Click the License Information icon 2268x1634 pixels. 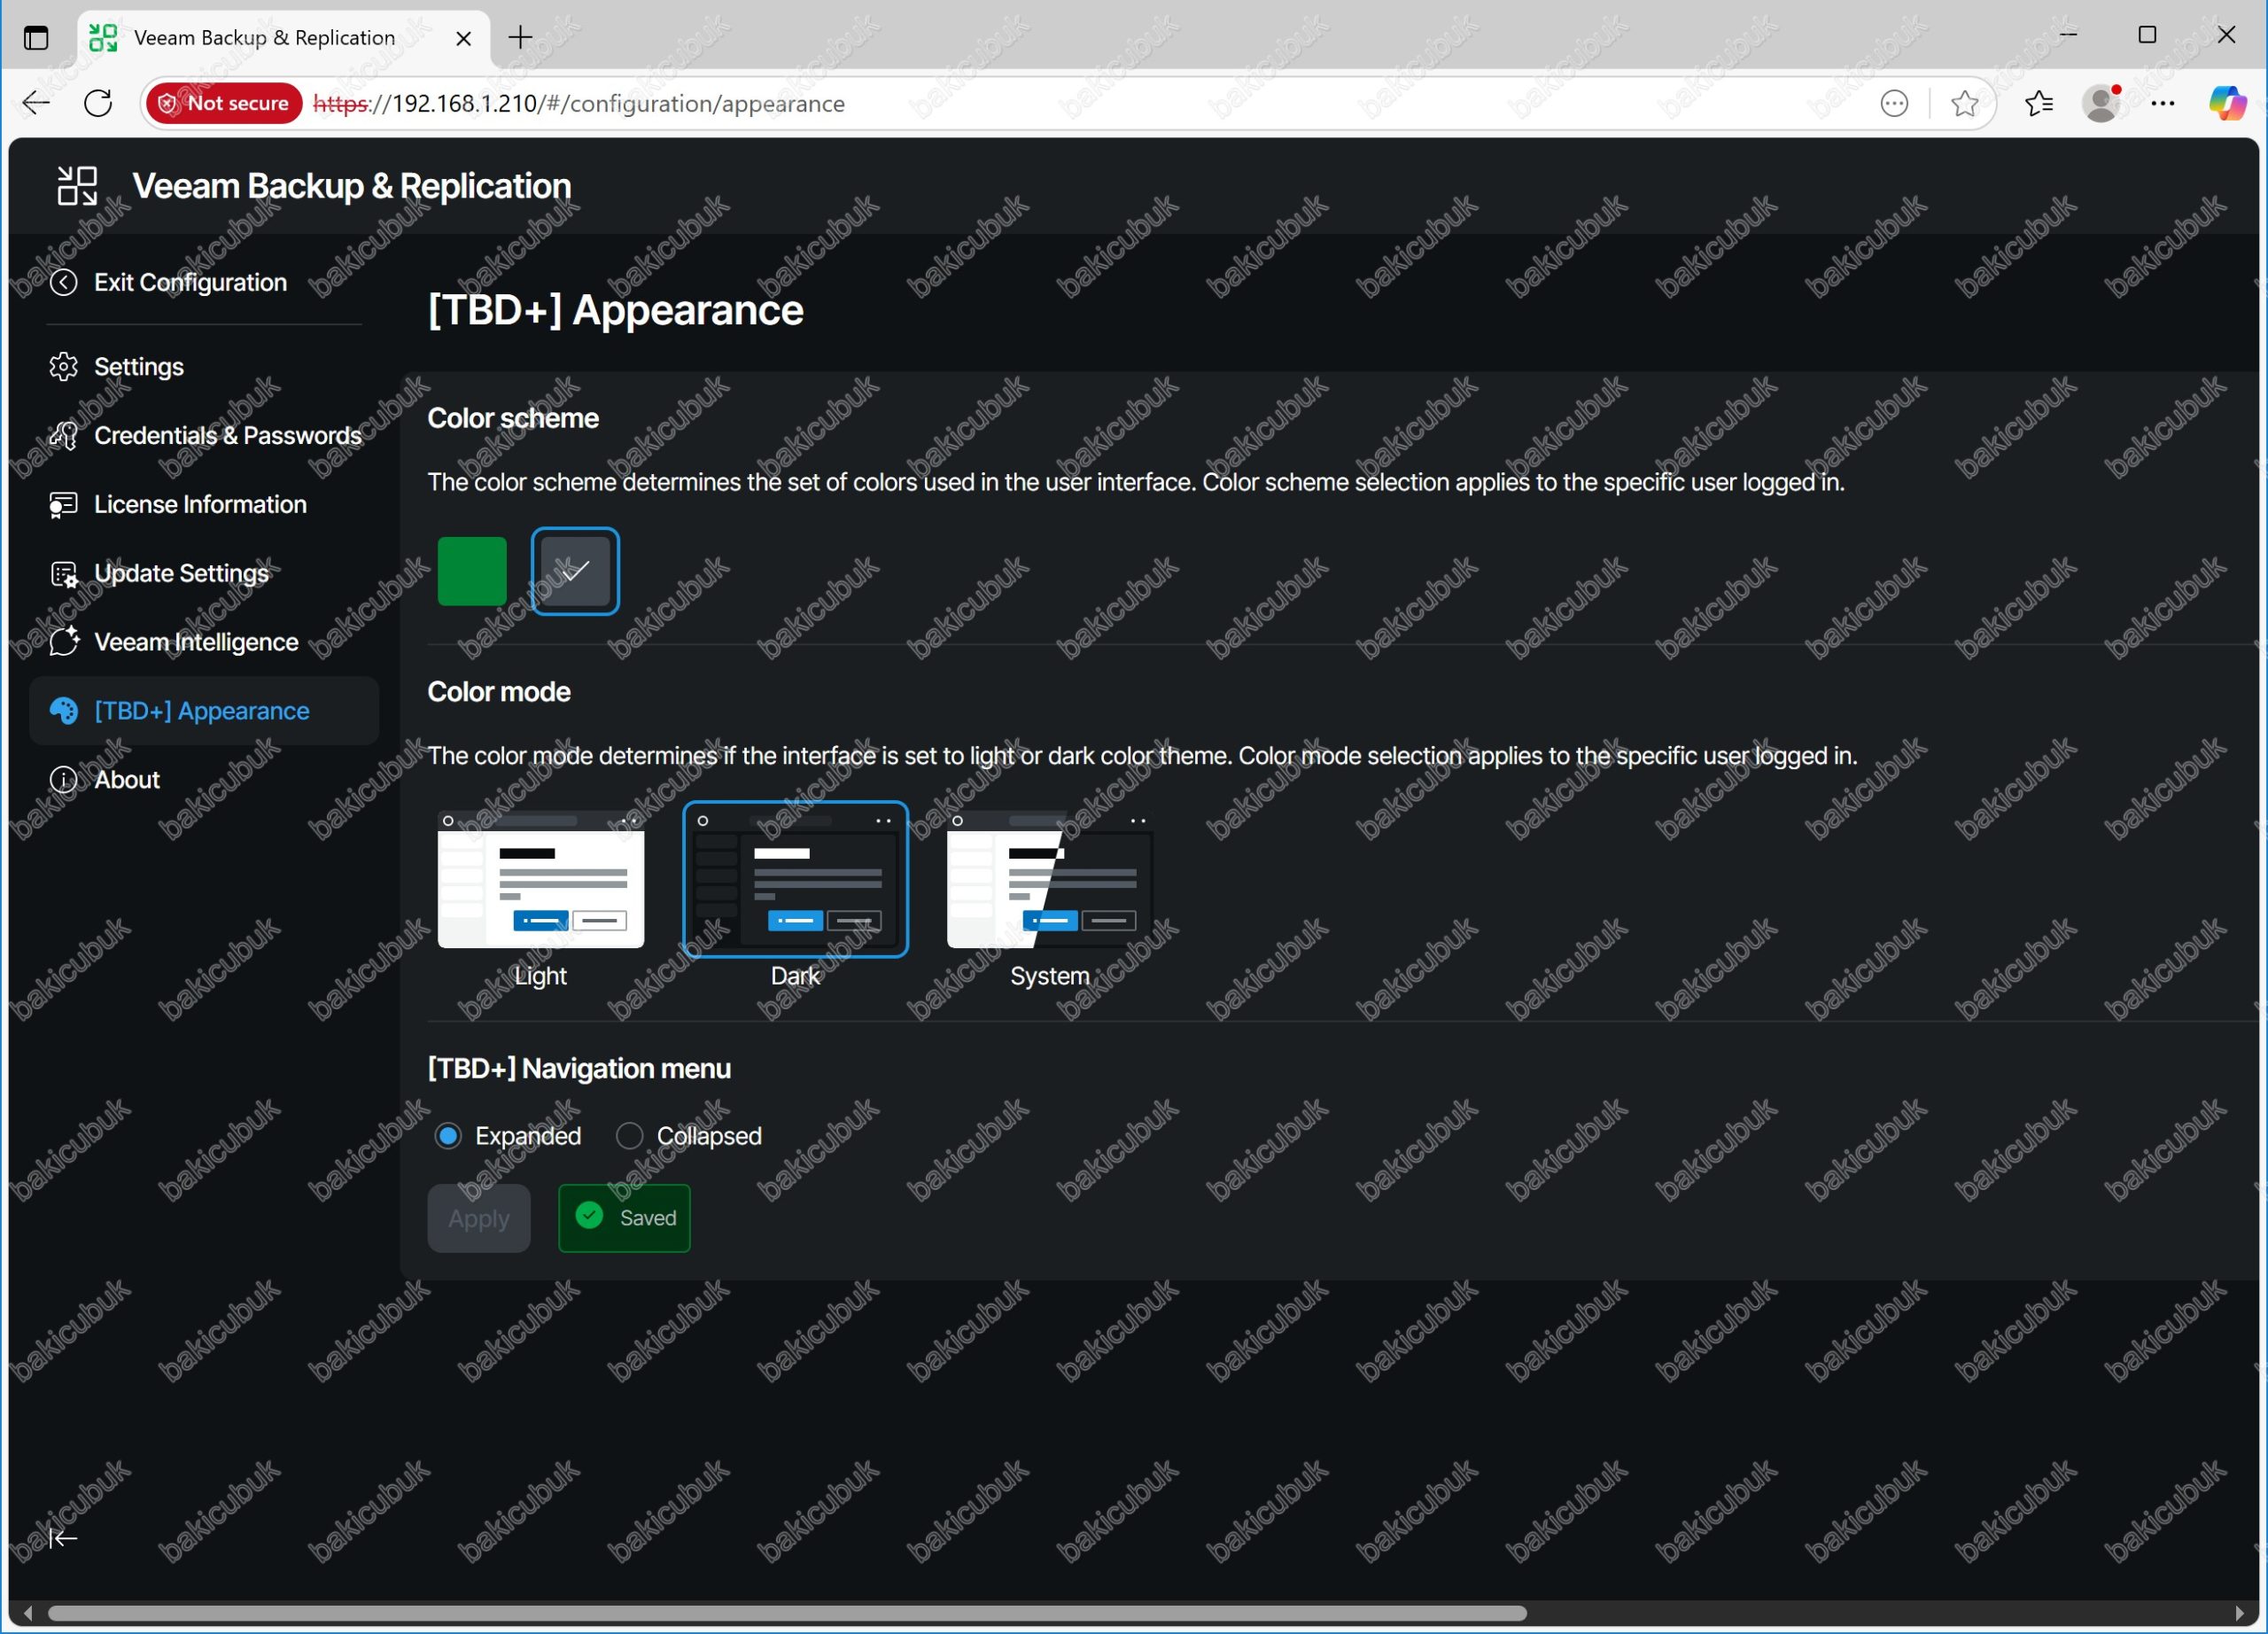pos(63,505)
